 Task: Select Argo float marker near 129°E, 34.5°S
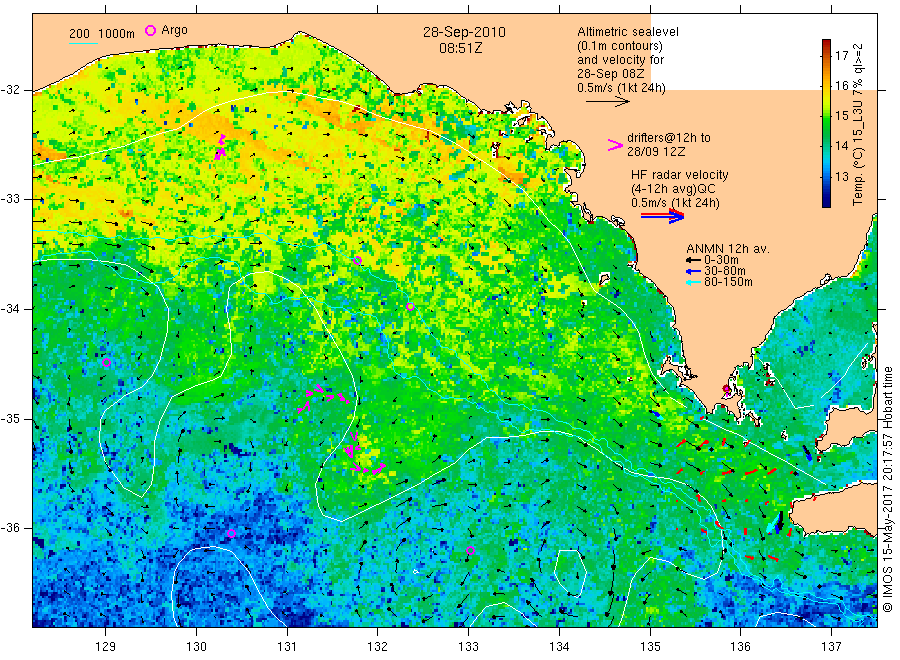(106, 362)
